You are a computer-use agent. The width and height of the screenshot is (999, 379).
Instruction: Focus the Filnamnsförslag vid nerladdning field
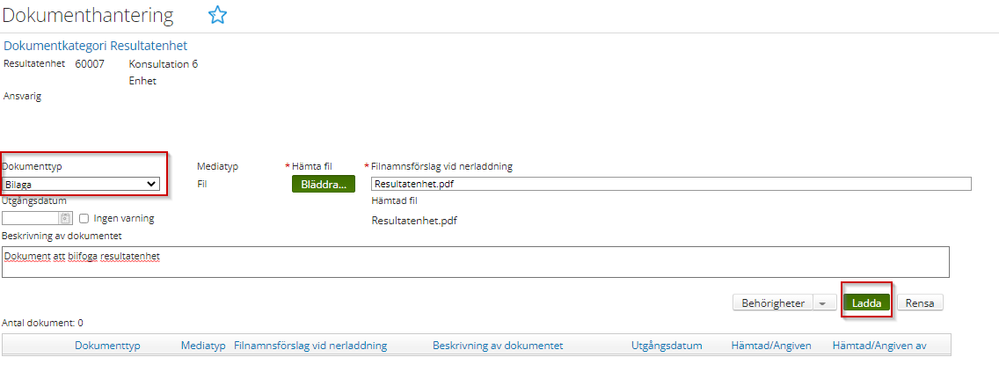pyautogui.click(x=671, y=184)
